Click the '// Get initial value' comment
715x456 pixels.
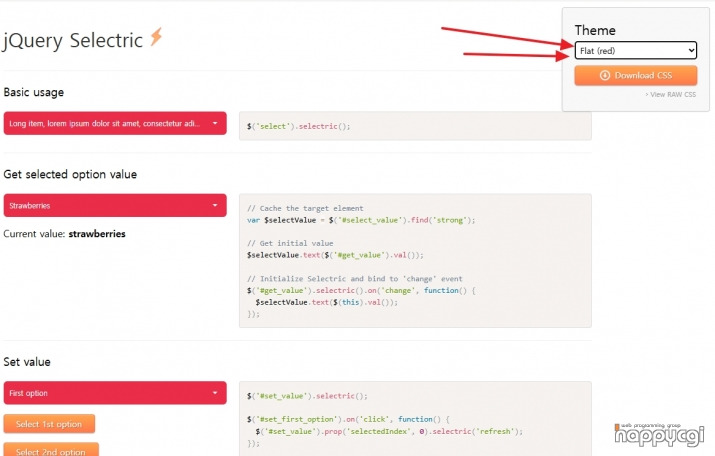tap(290, 243)
